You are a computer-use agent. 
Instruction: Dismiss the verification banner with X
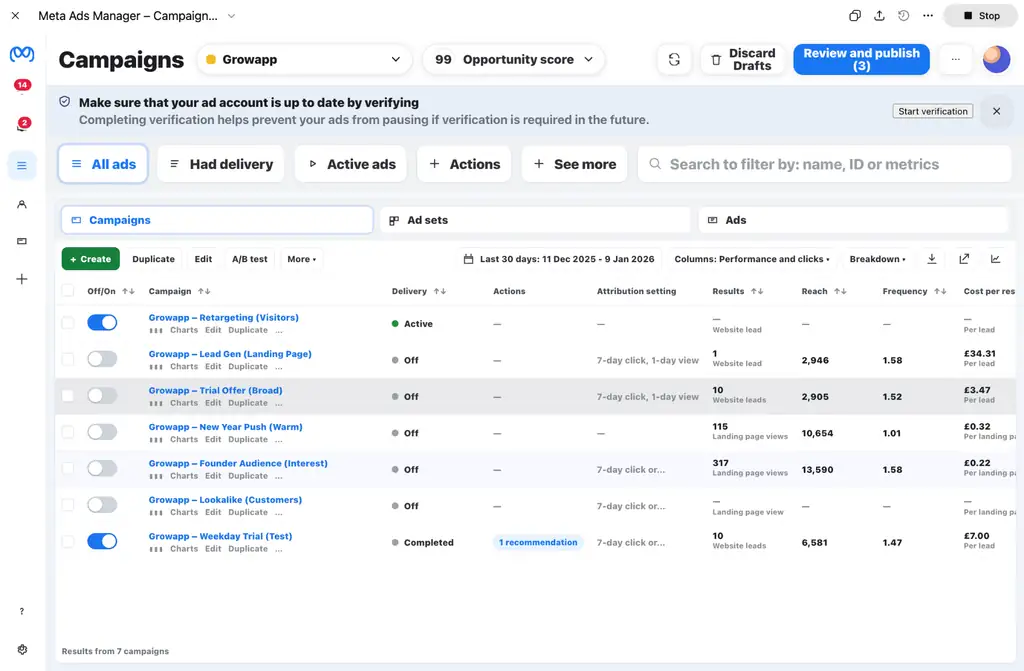[997, 111]
